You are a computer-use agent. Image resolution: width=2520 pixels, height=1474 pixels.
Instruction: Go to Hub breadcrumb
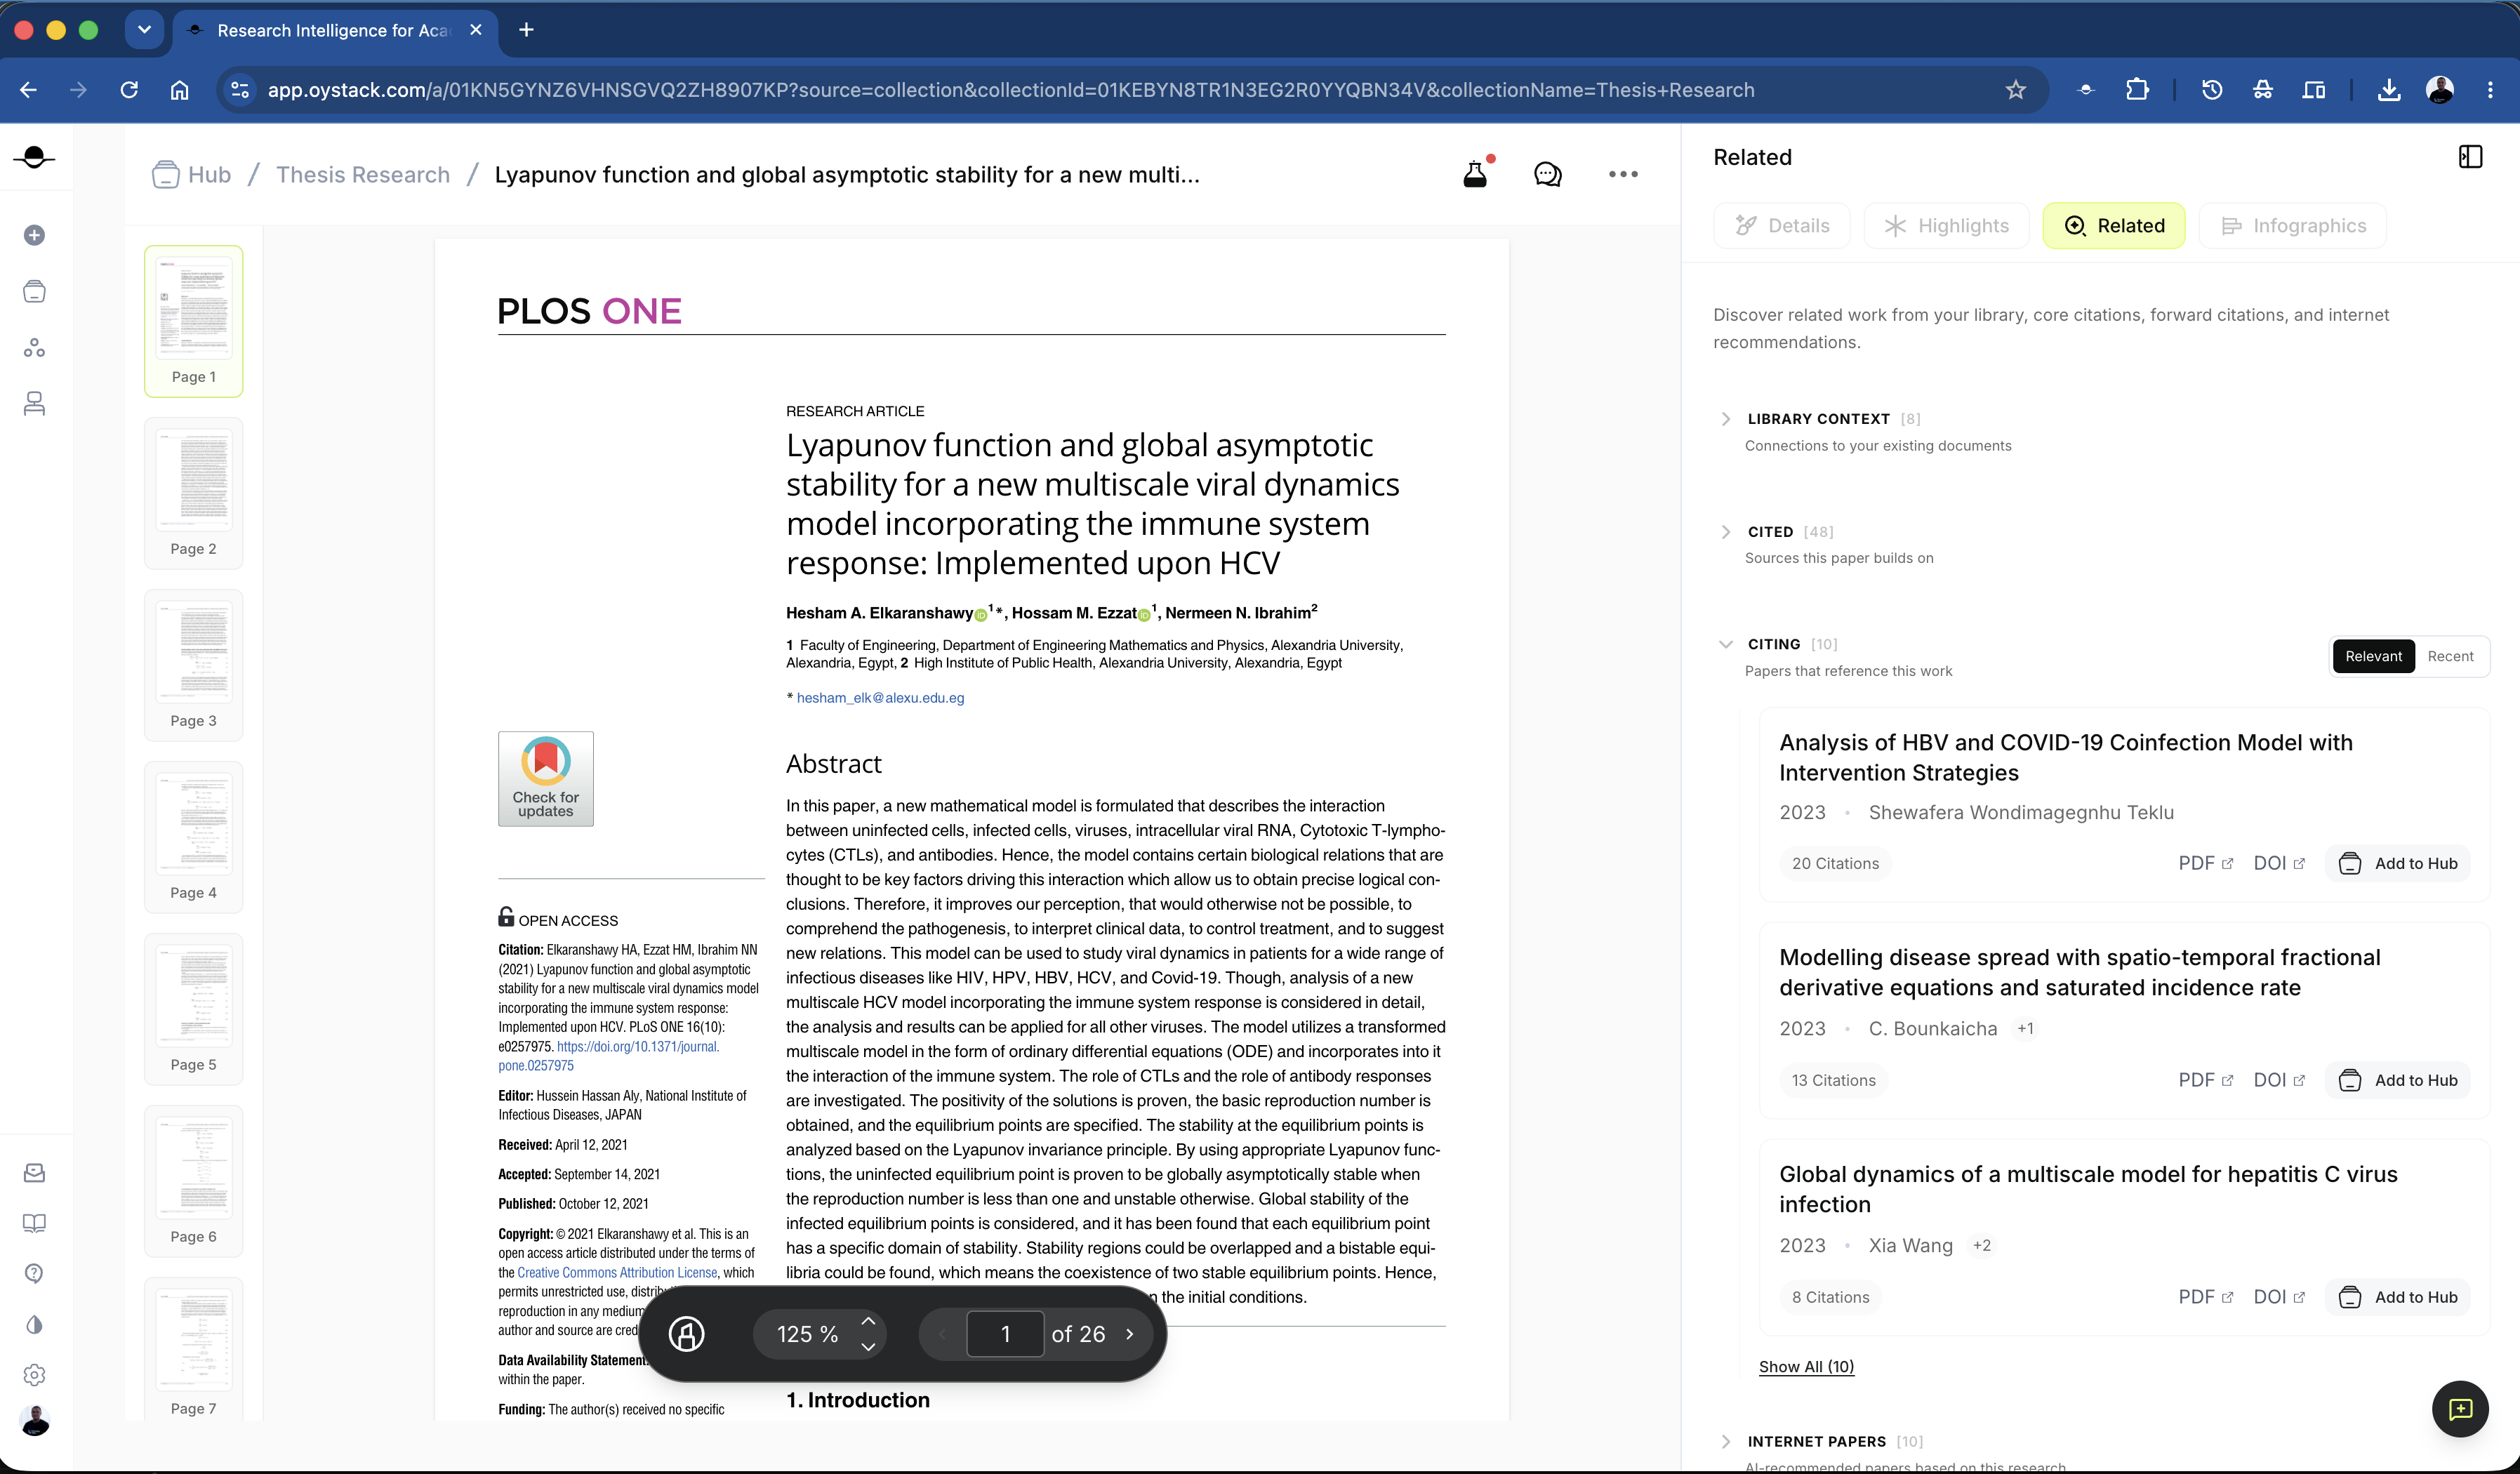point(192,175)
